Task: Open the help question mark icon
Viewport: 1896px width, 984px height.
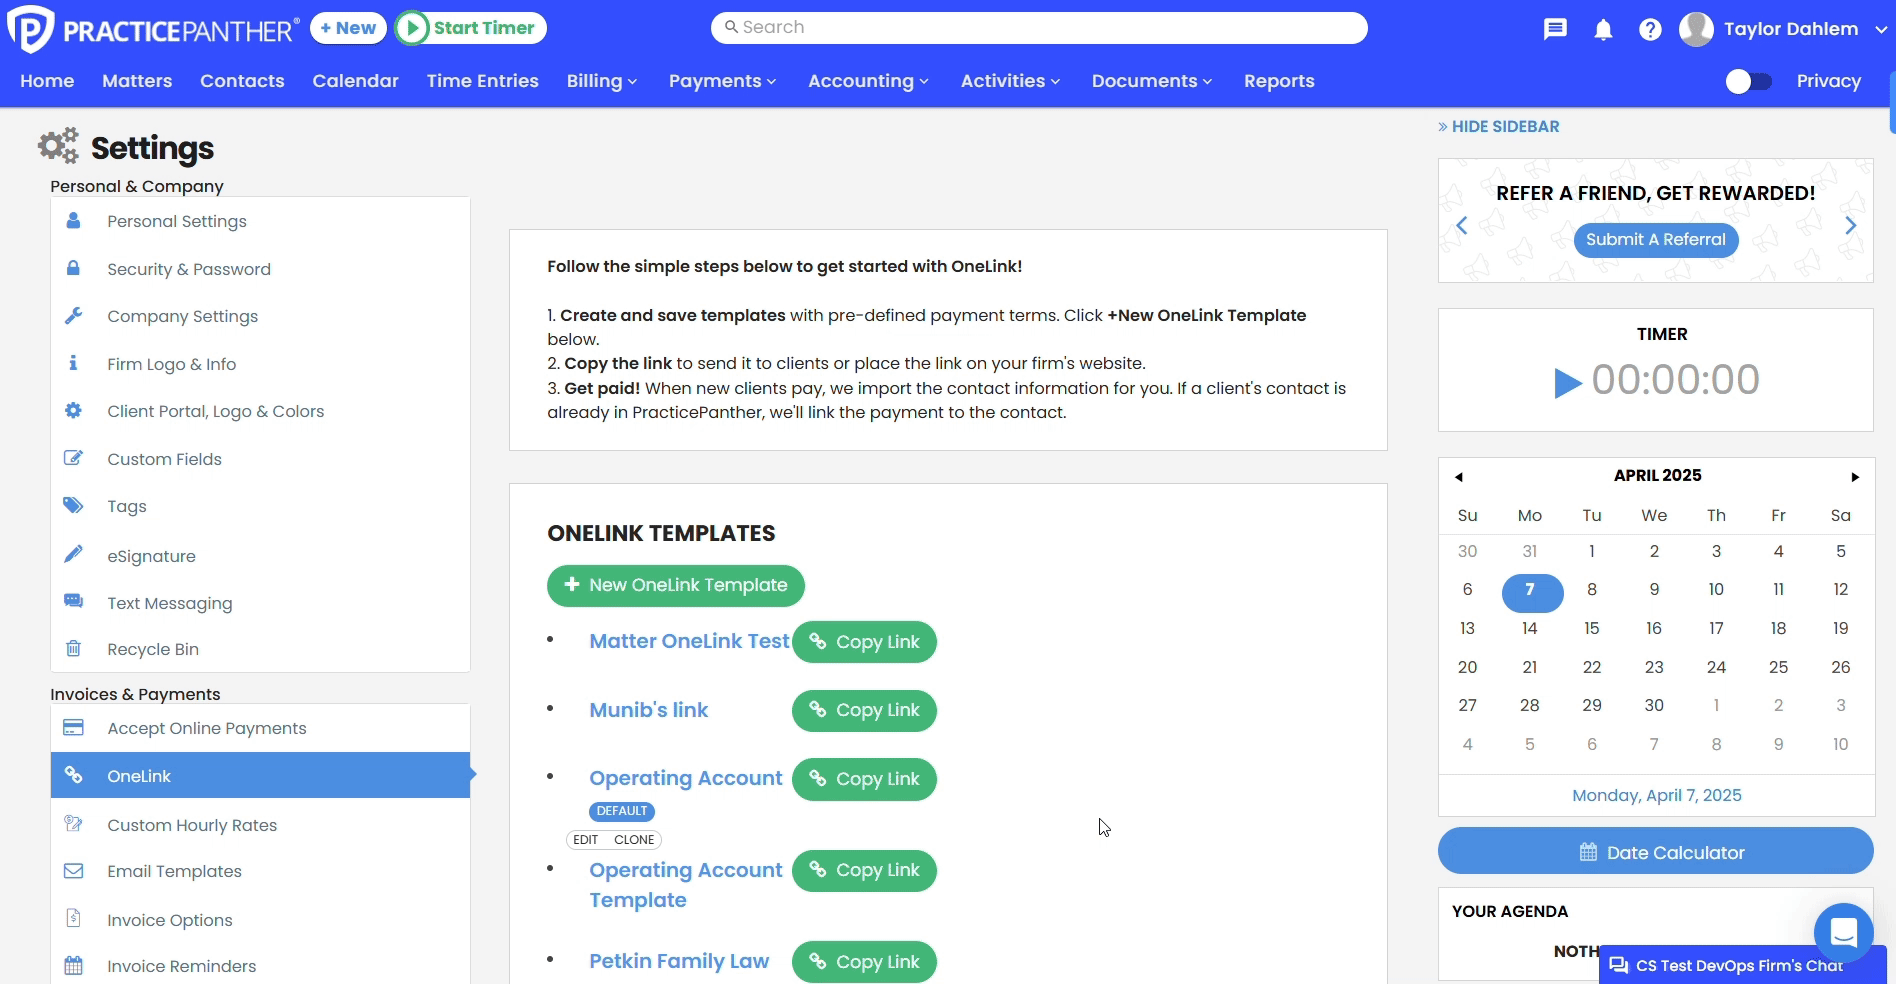Action: (x=1650, y=29)
